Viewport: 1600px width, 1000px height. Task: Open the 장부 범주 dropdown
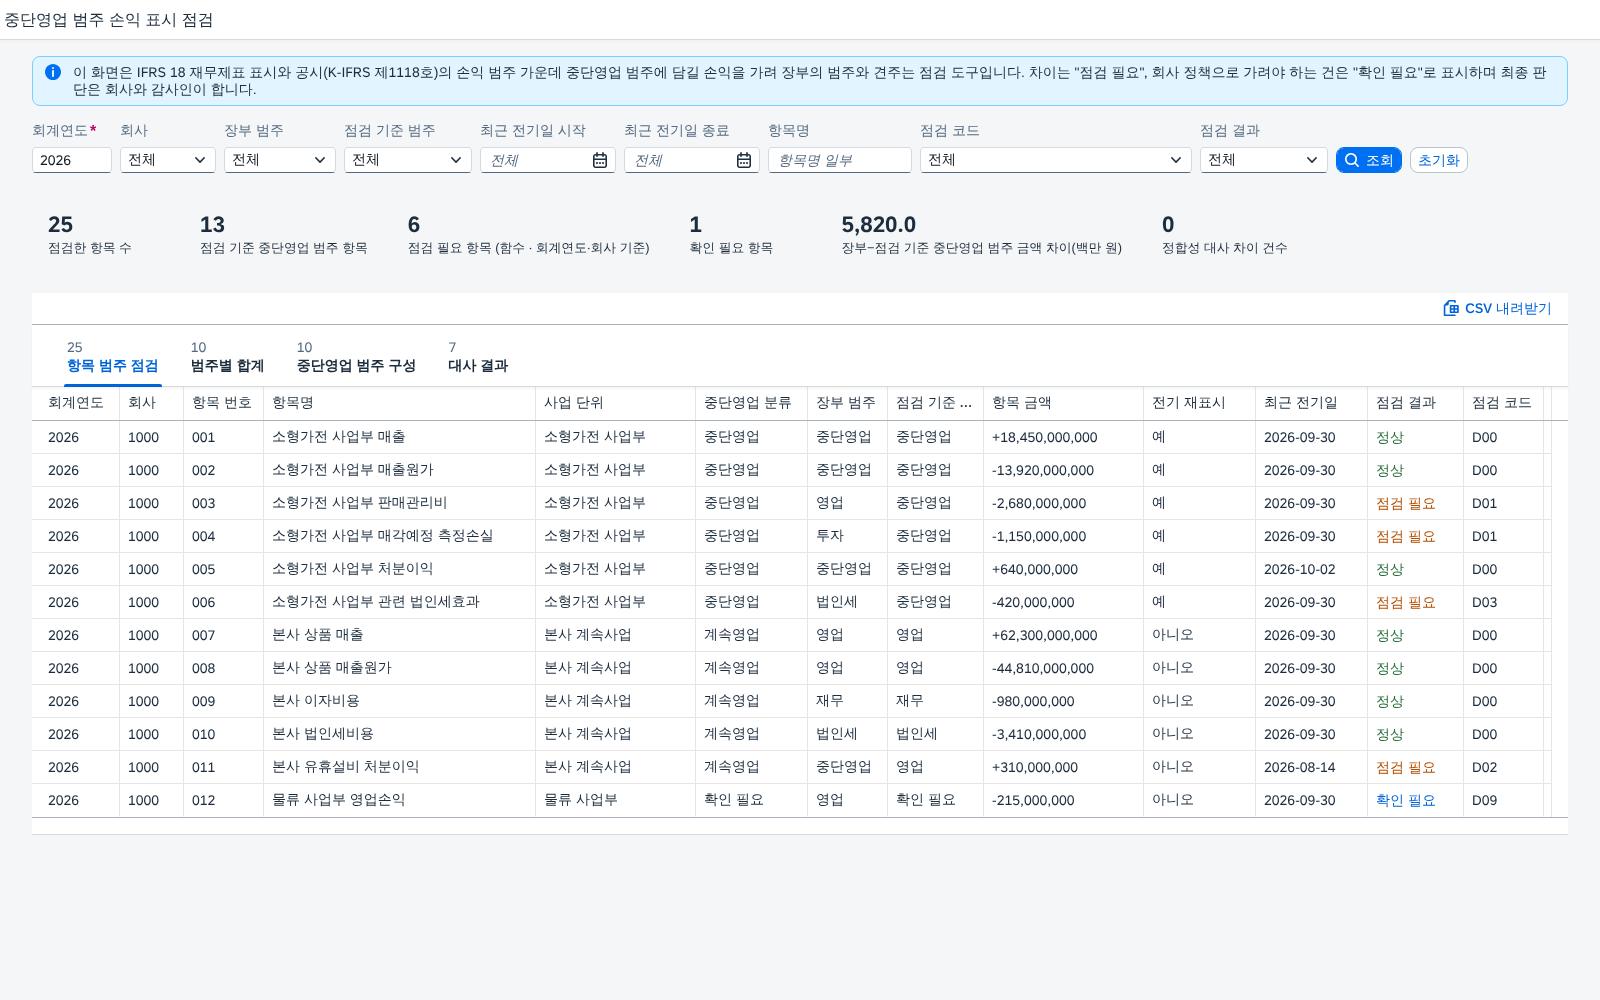pos(320,160)
